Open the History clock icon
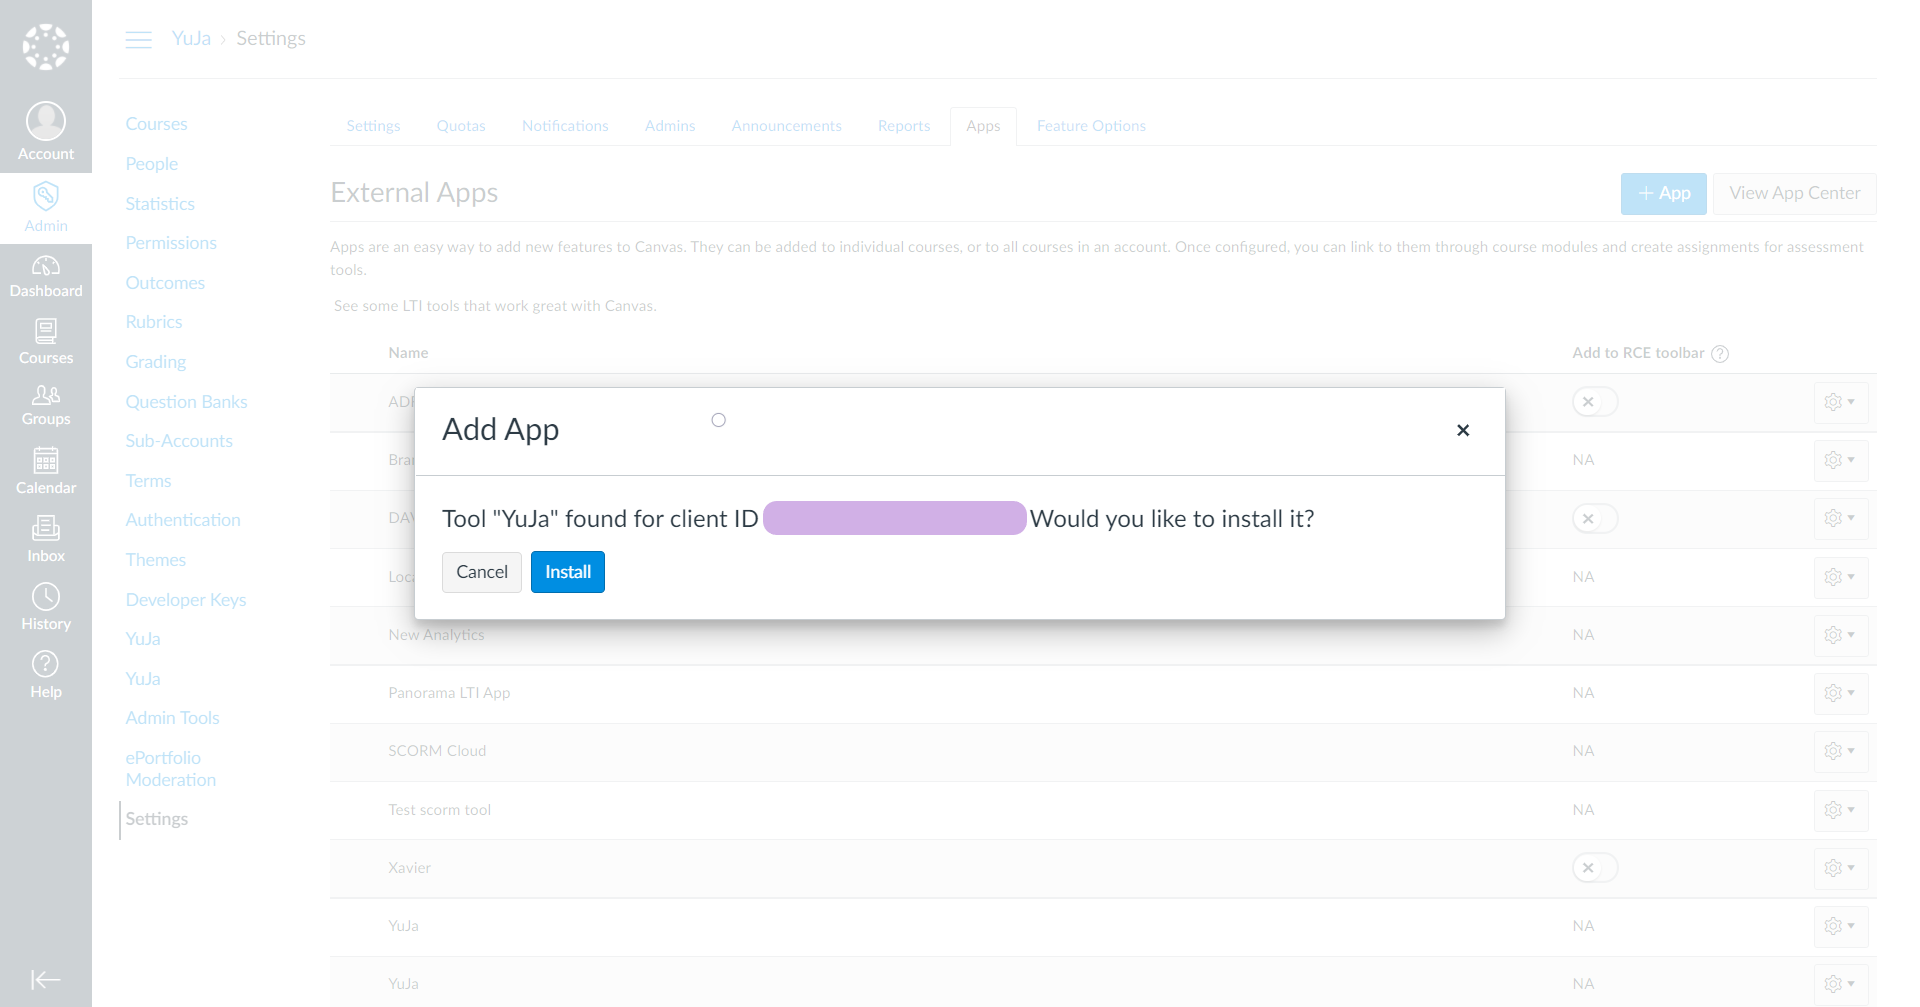The height and width of the screenshot is (1007, 1920). (46, 597)
